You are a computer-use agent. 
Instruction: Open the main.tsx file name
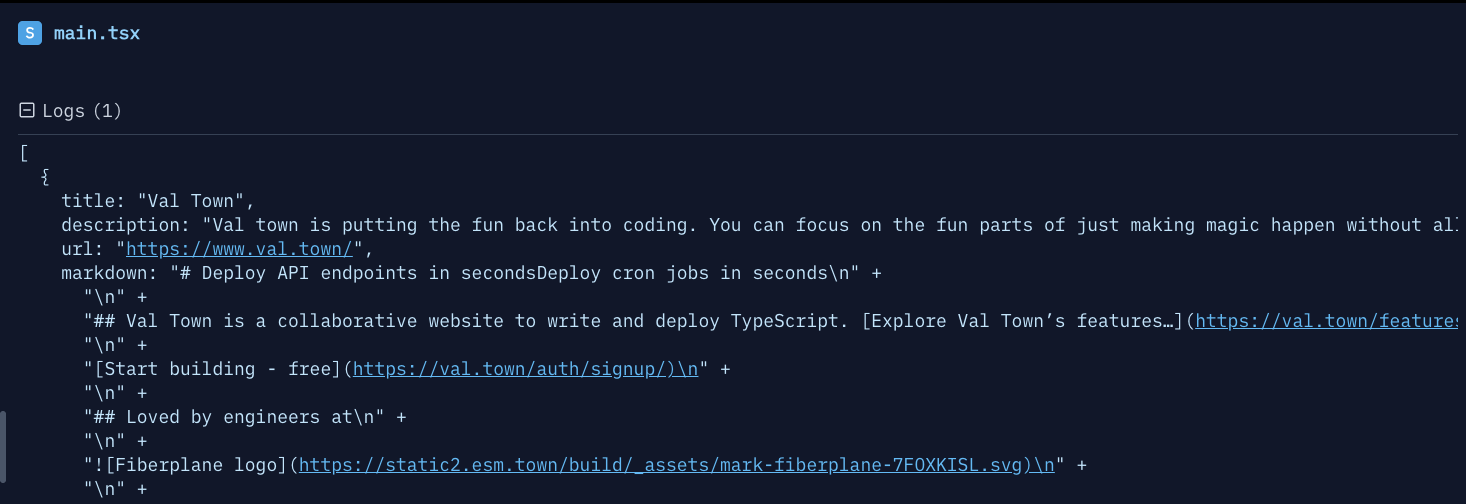tap(97, 33)
